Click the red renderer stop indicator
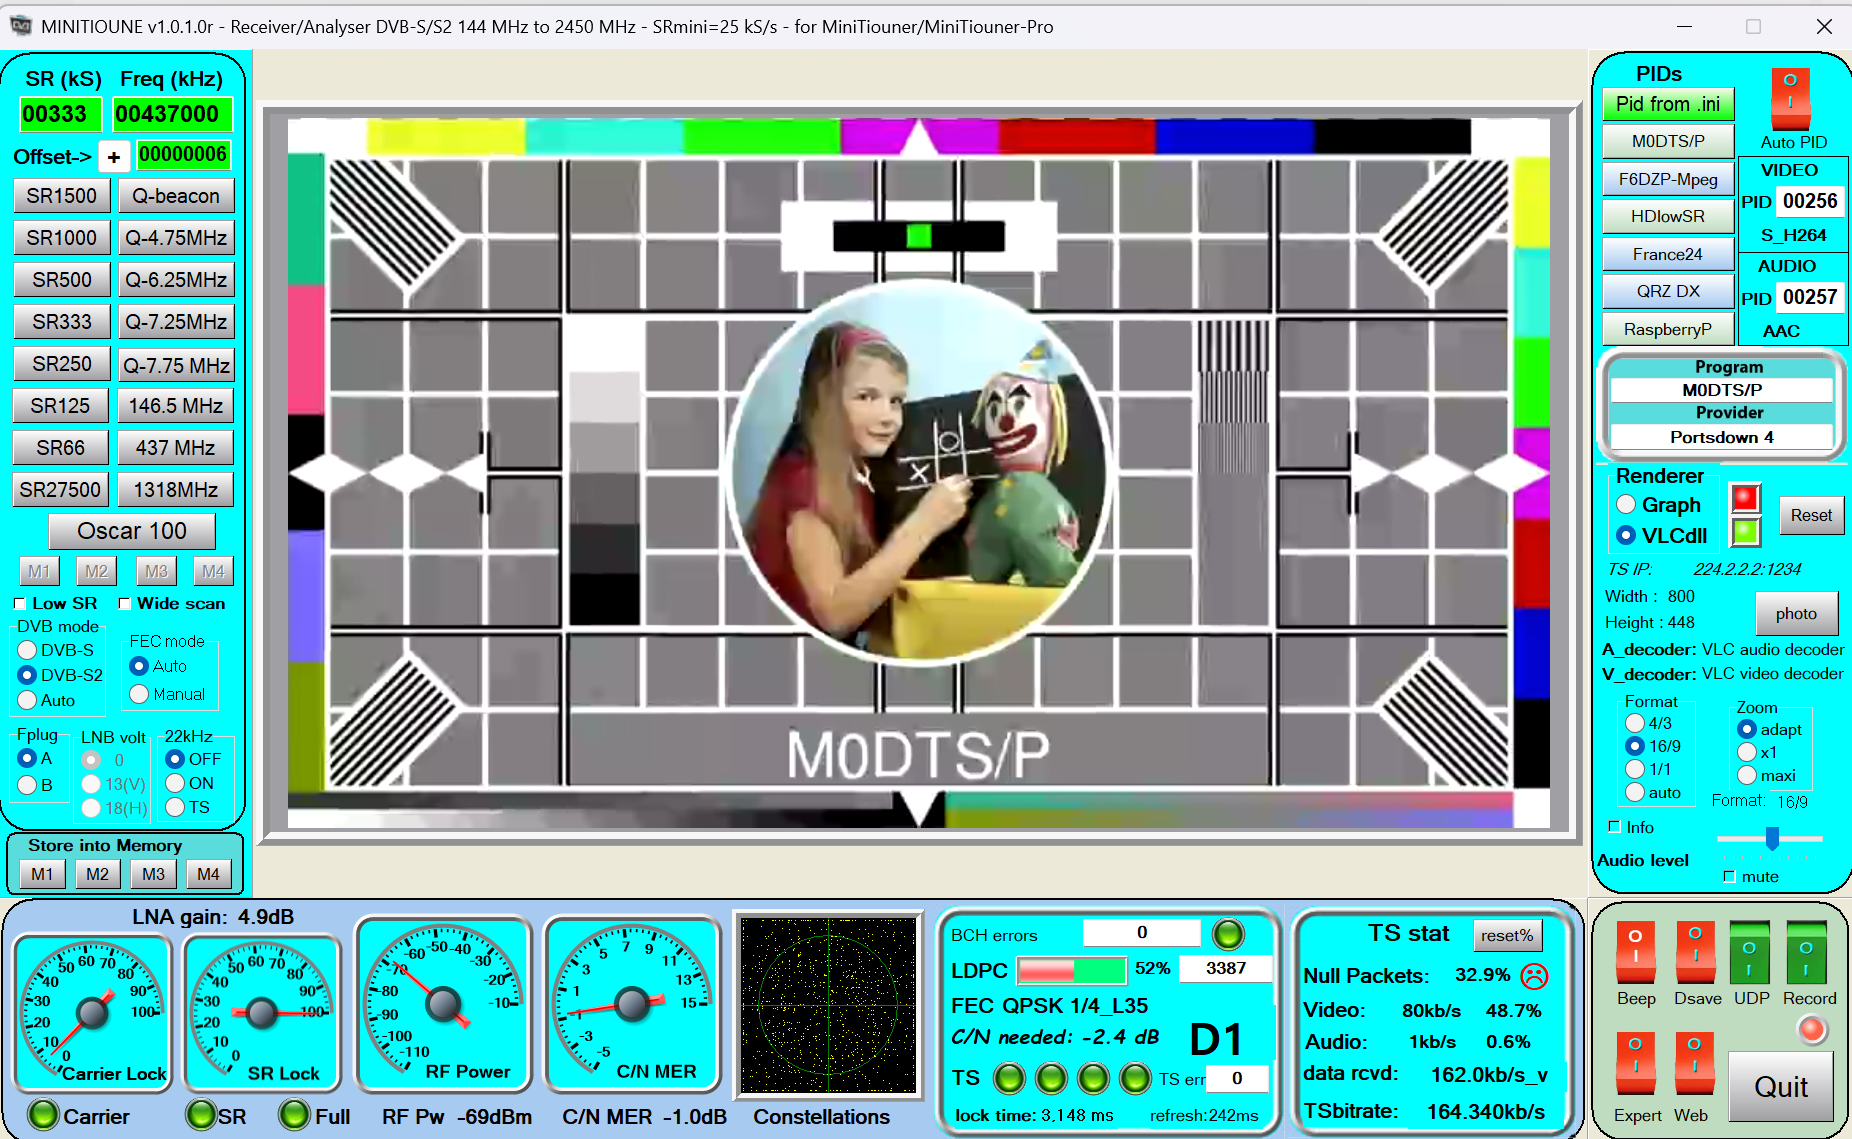1852x1139 pixels. 1745,498
